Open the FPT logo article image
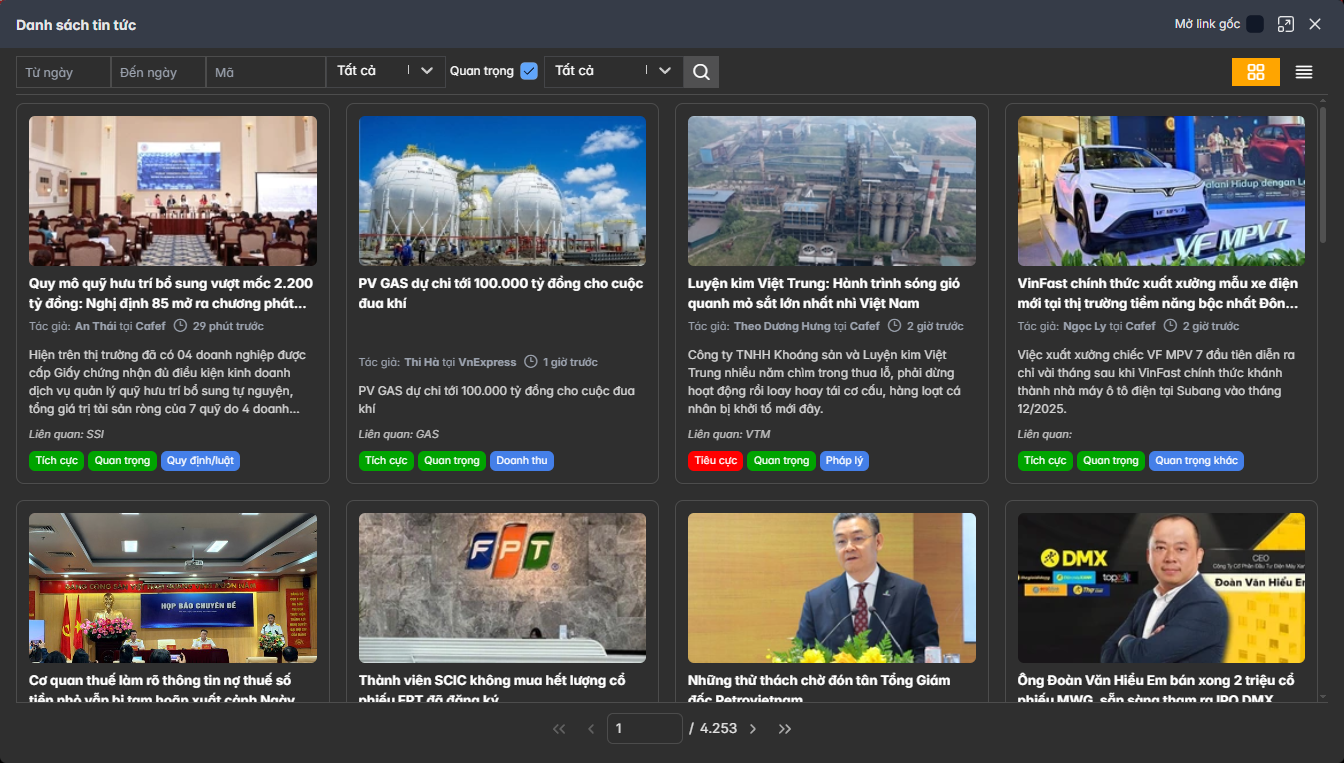Viewport: 1344px width, 763px height. [502, 588]
